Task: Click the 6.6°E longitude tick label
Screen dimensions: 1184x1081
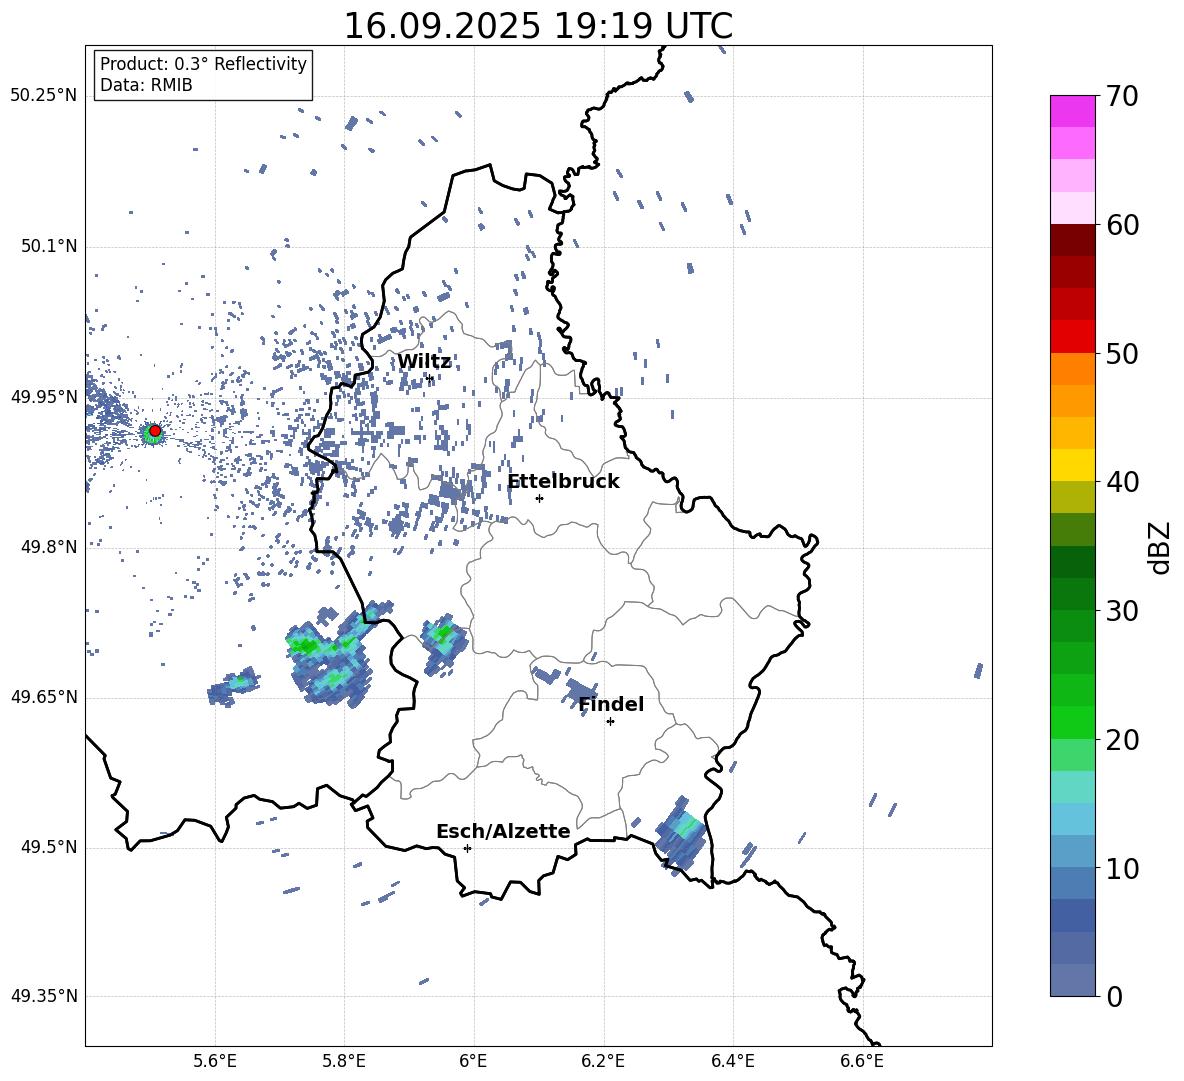Action: 862,1061
